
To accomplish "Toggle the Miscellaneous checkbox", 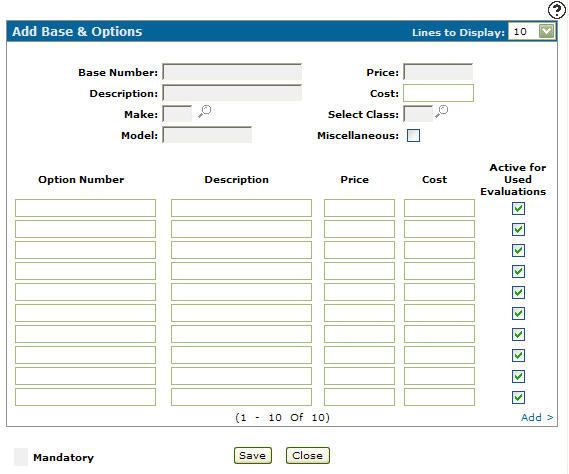I will click(x=413, y=135).
